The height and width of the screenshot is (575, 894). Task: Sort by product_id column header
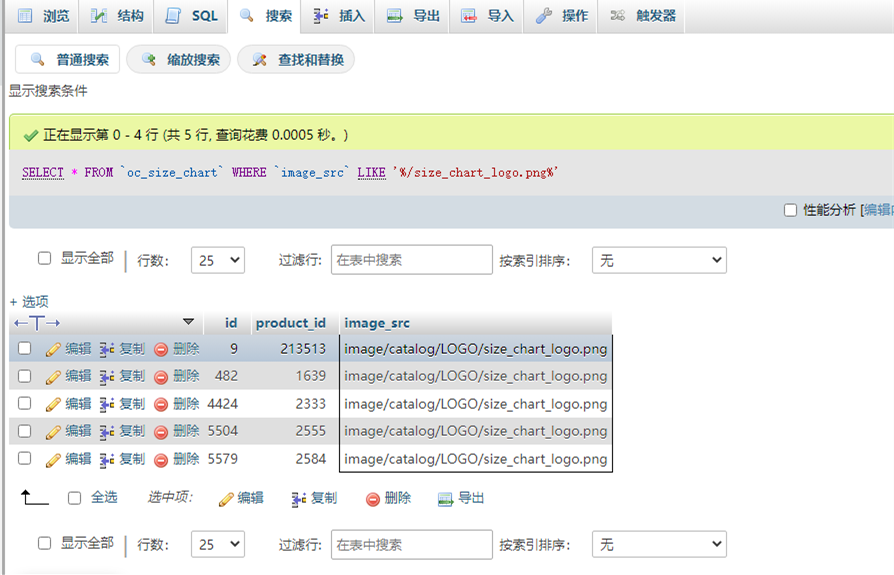pyautogui.click(x=291, y=323)
